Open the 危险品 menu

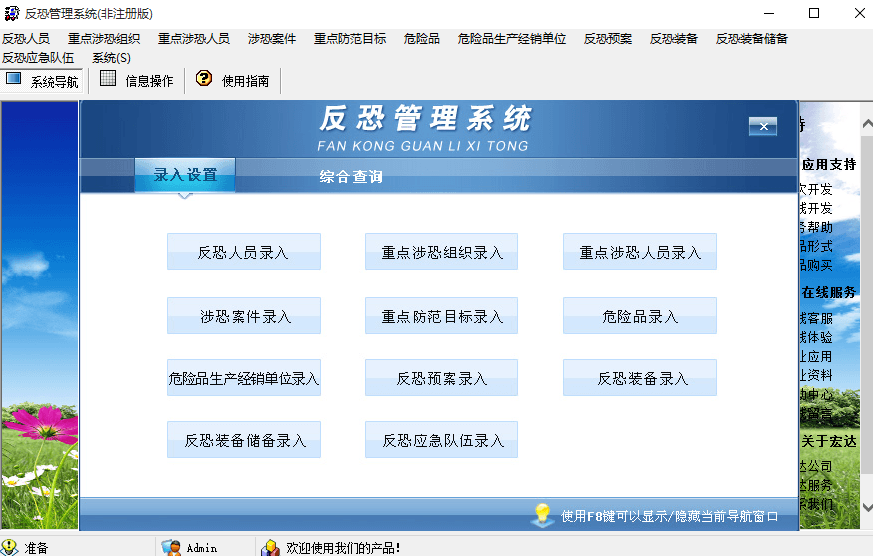tap(421, 39)
